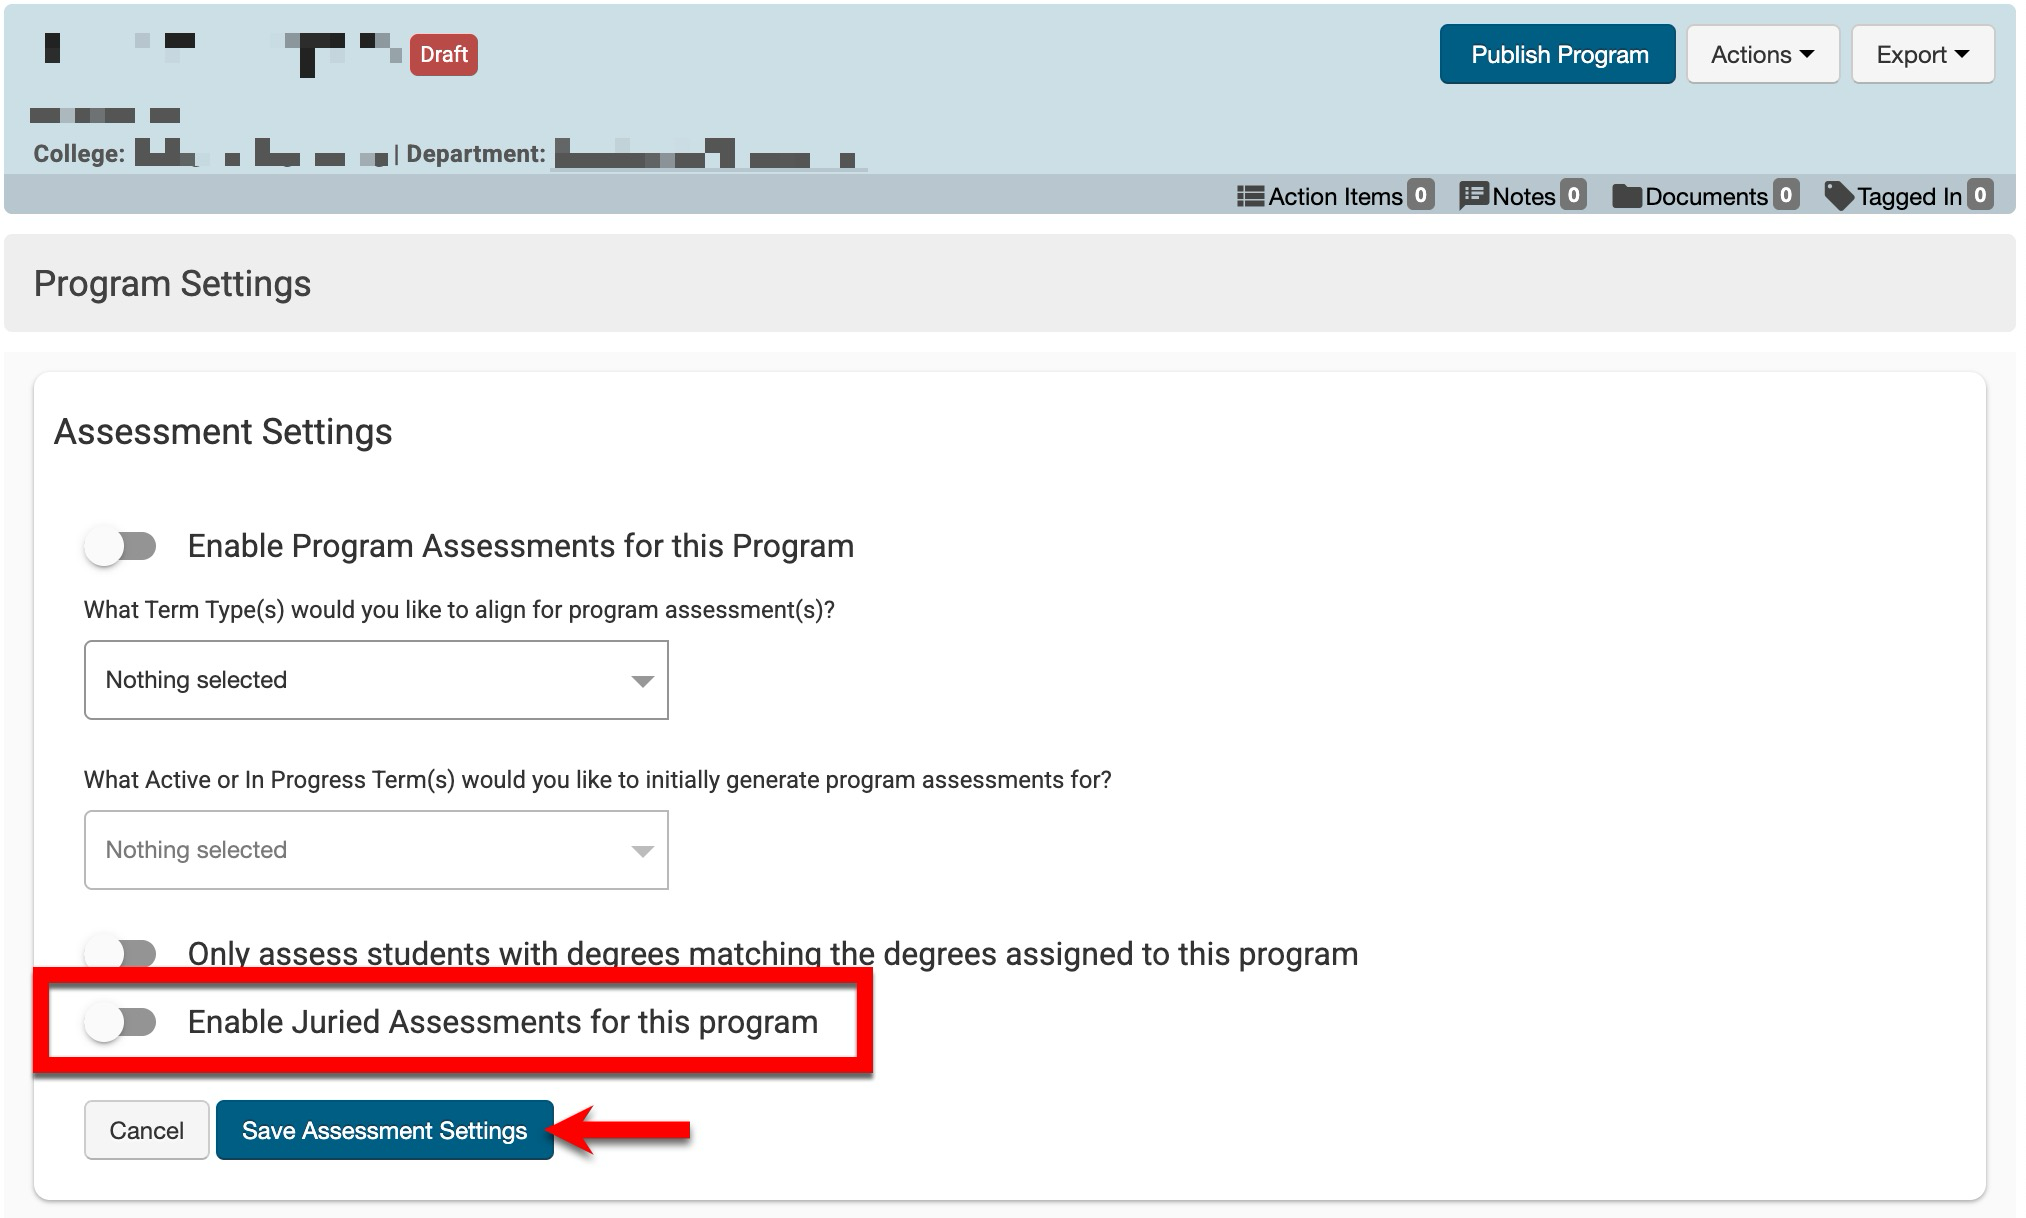Cancel the assessment settings changes

tap(146, 1130)
